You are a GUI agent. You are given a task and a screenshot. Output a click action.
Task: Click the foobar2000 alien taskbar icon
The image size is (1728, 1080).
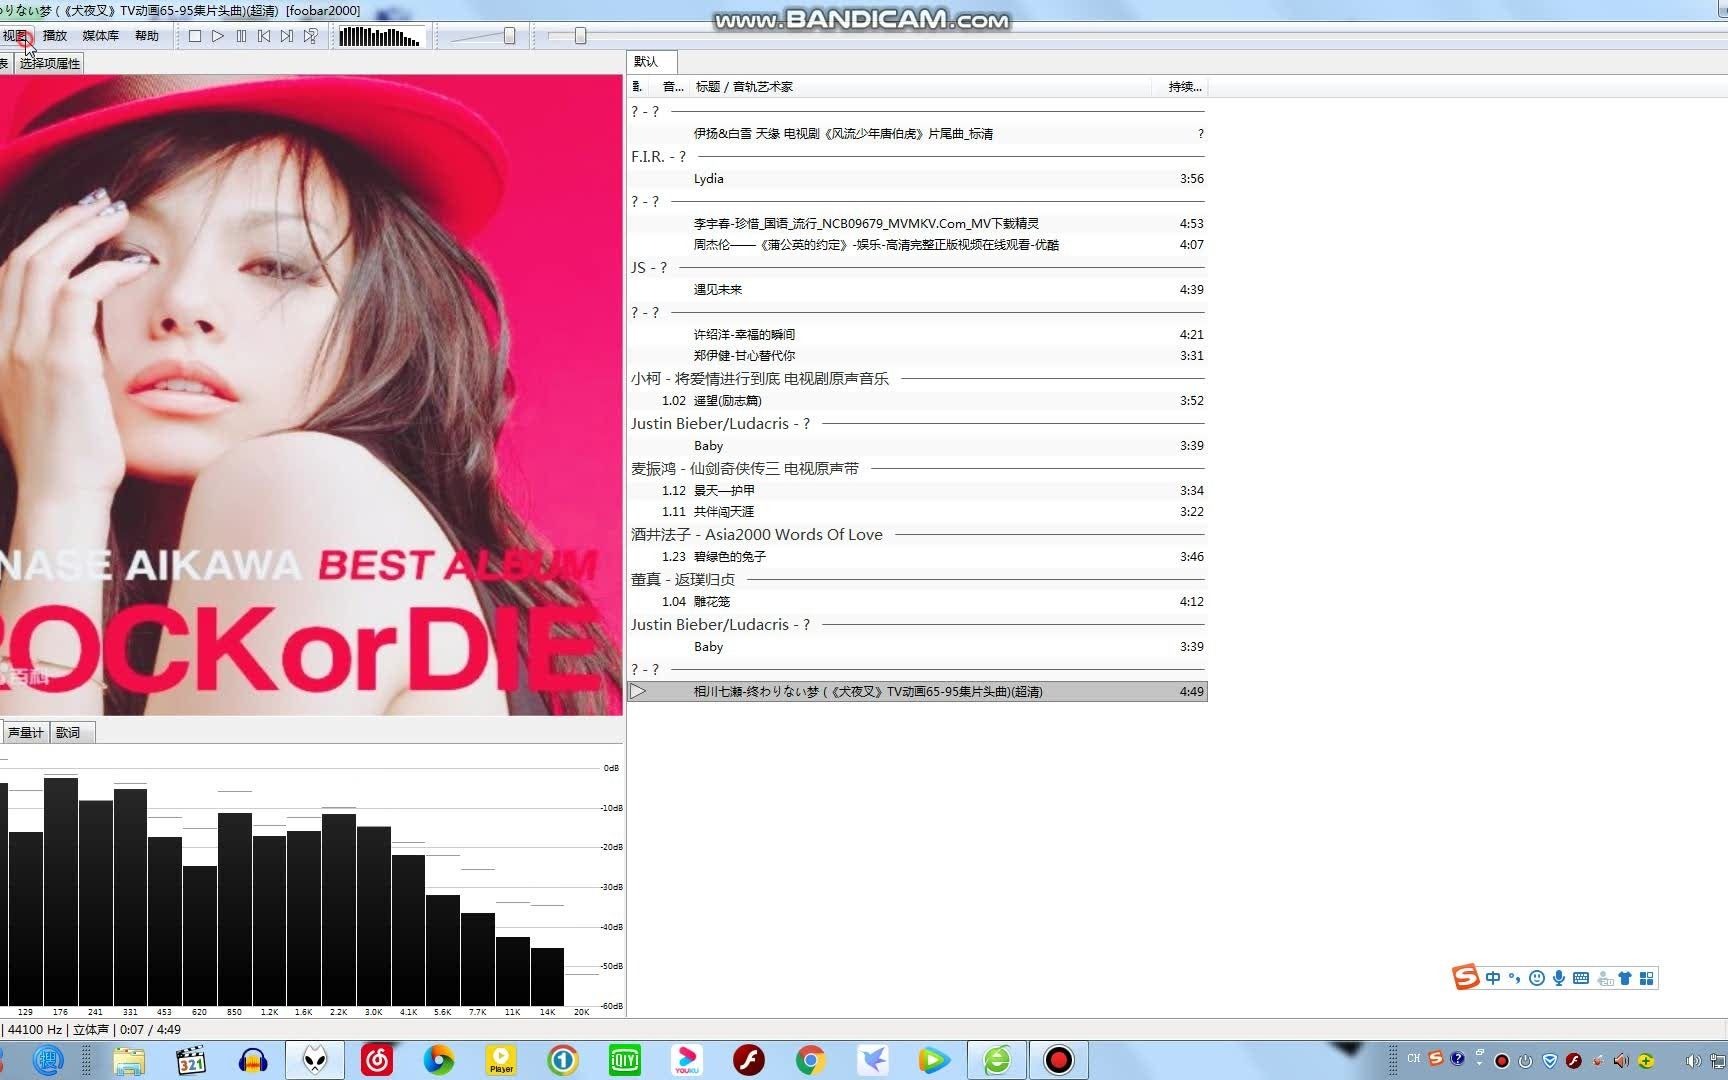pos(315,1060)
